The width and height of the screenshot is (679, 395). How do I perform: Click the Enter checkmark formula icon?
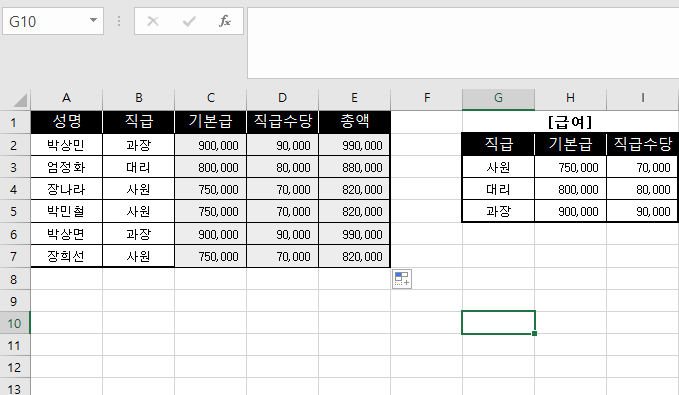point(189,21)
